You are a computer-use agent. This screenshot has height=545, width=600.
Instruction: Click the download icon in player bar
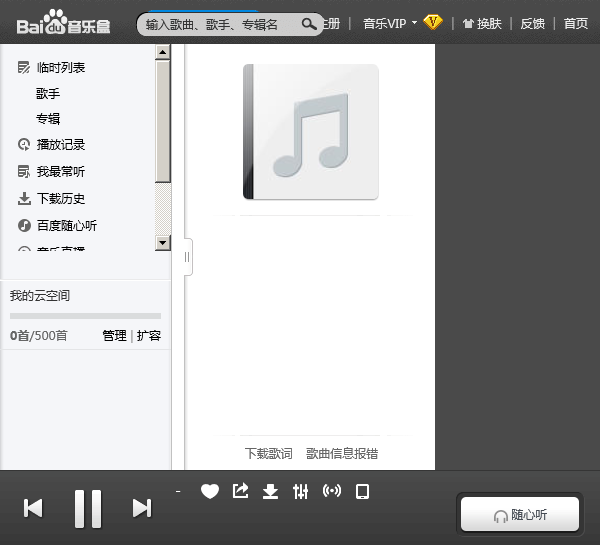coord(271,491)
